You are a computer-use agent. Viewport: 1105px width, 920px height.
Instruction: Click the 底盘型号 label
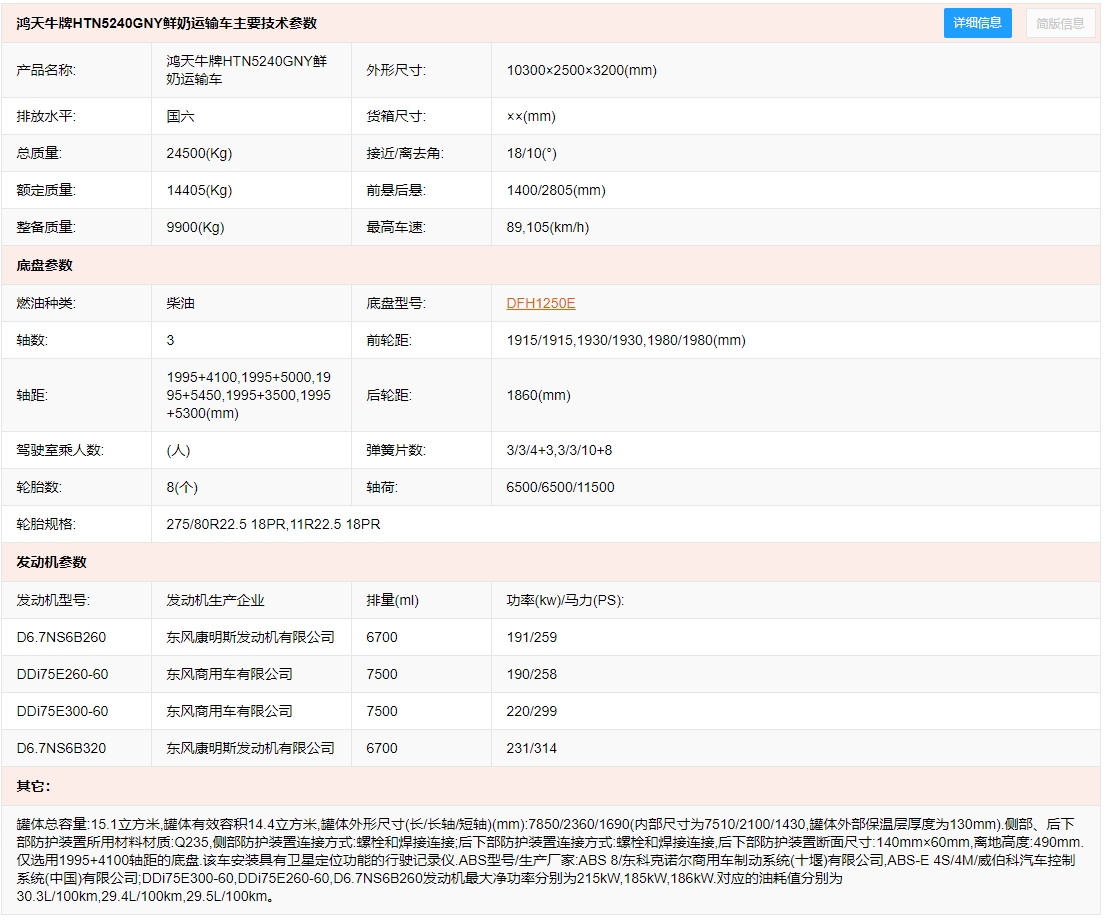[396, 303]
